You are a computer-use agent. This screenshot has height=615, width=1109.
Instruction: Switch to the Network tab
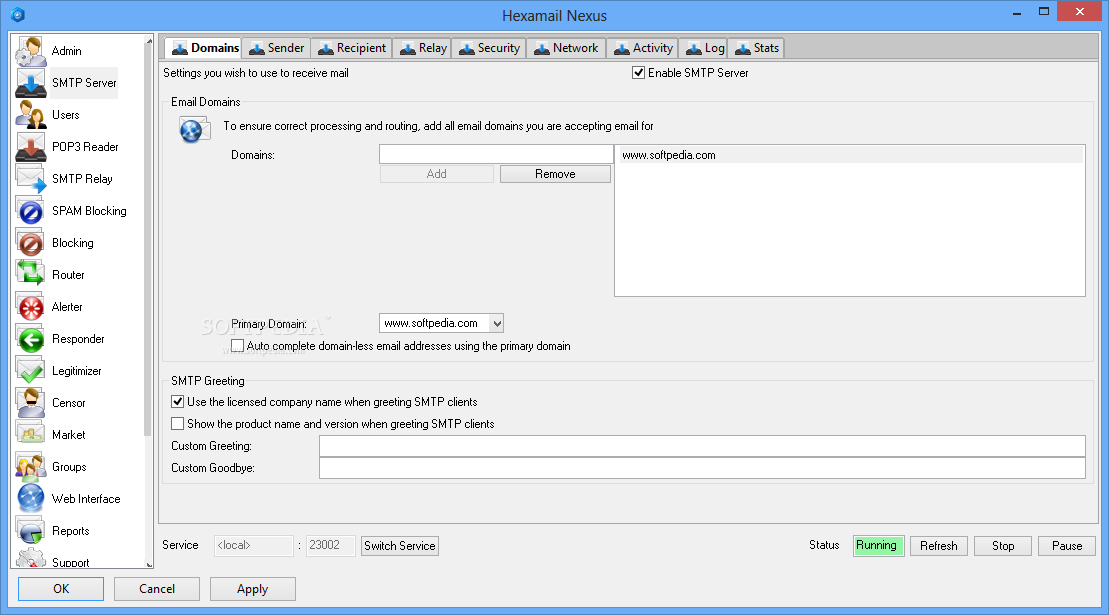pyautogui.click(x=566, y=48)
